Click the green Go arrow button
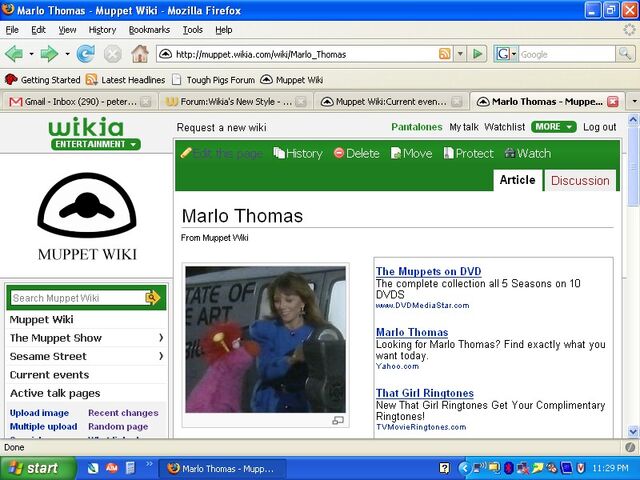The width and height of the screenshot is (640, 480). click(477, 54)
